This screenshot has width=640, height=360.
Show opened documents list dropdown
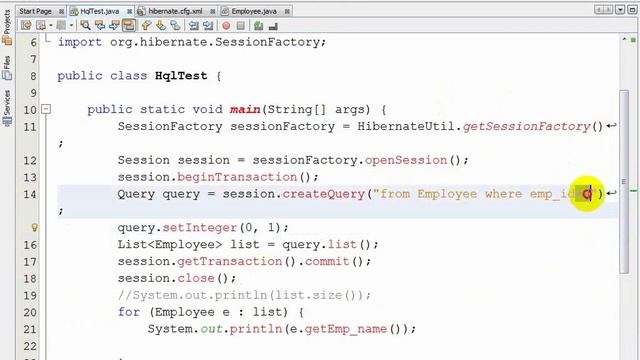620,9
